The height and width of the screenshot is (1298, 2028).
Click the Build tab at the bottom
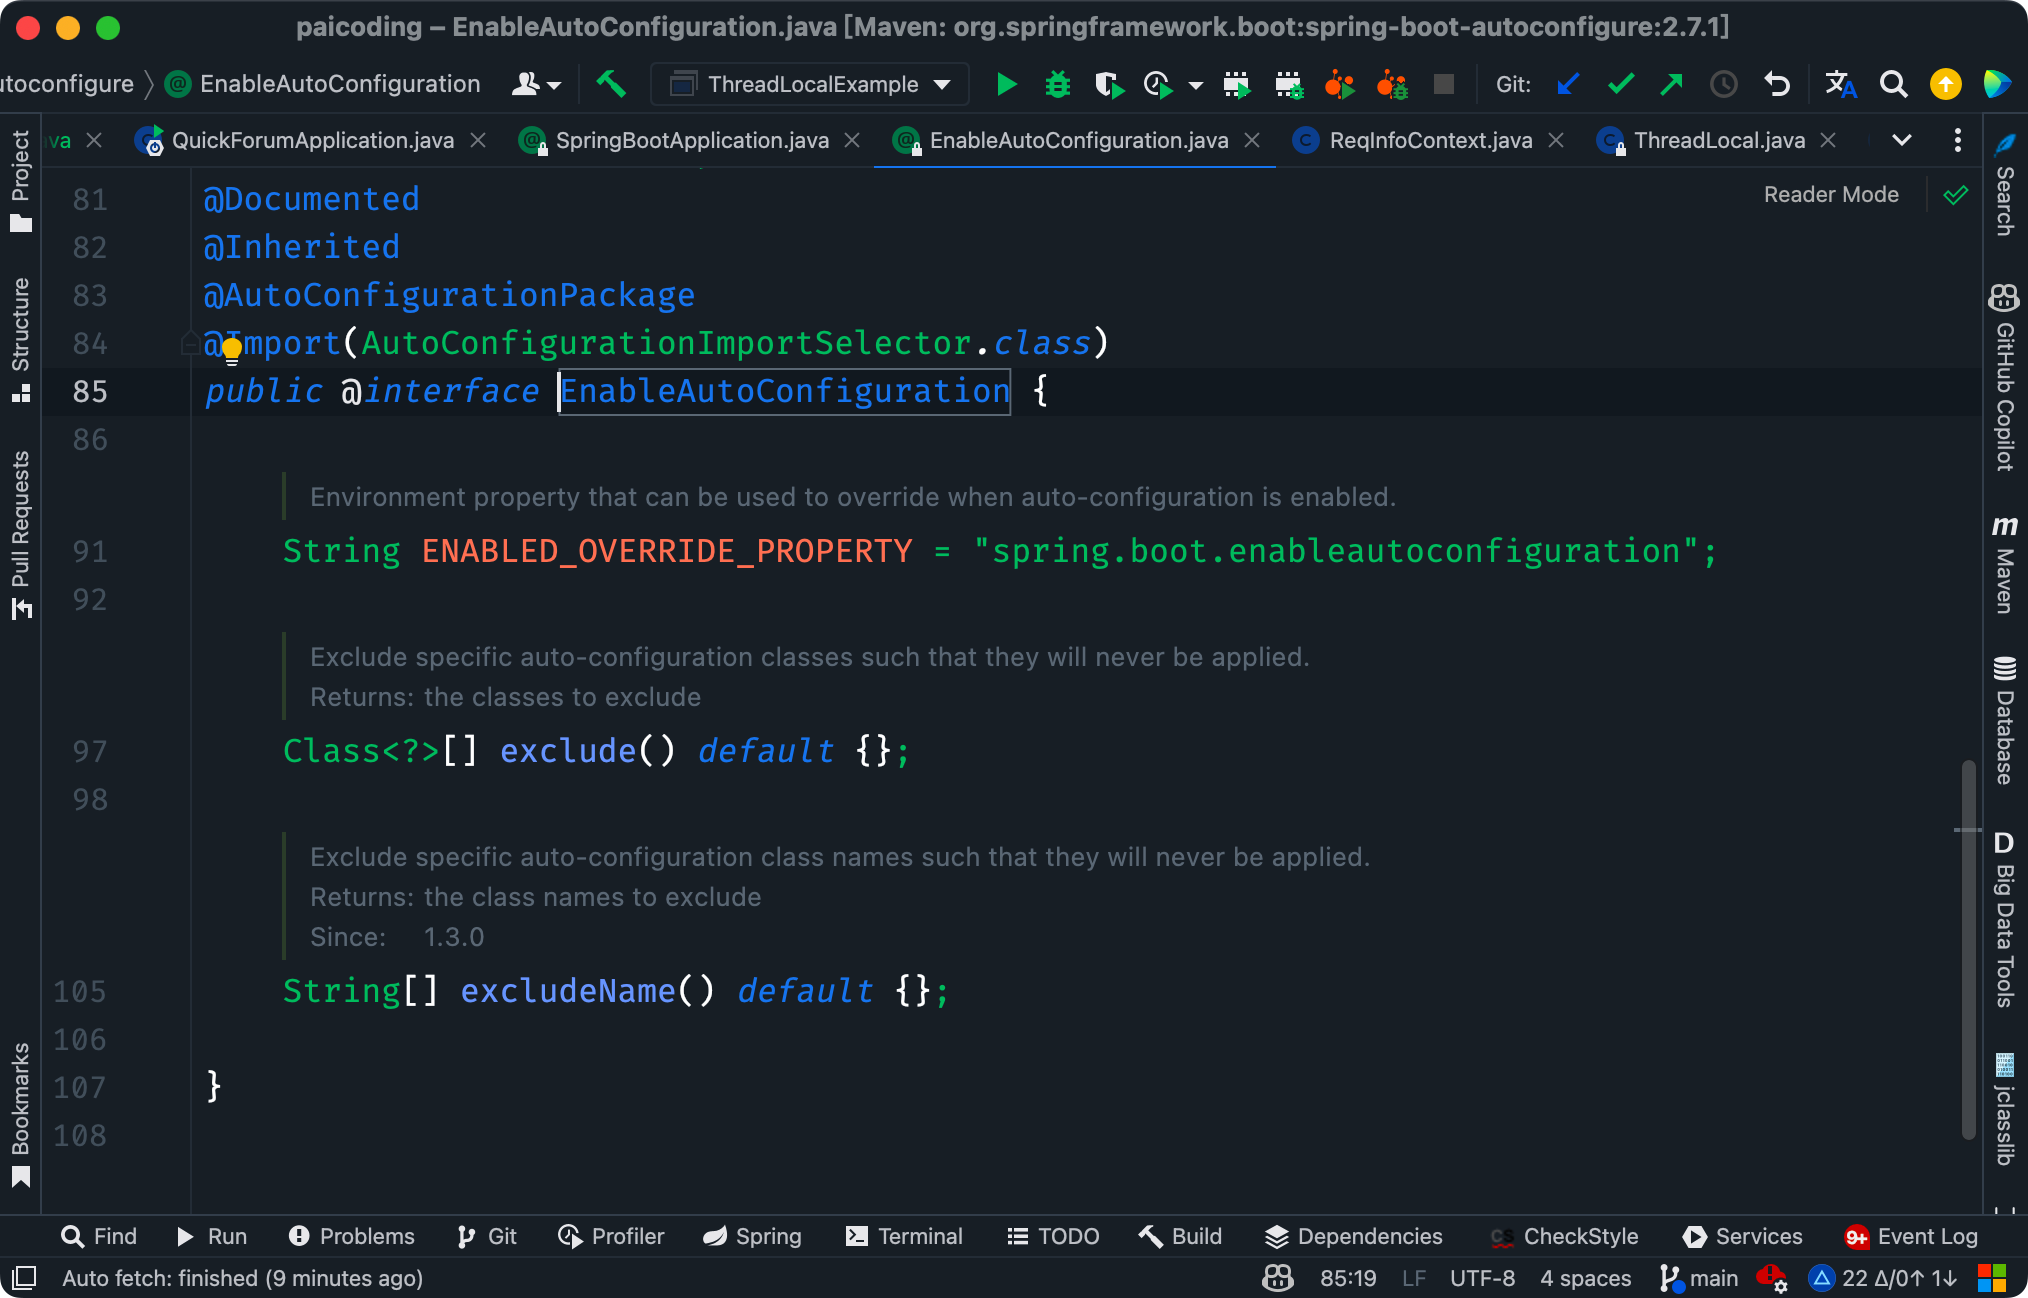[1183, 1237]
